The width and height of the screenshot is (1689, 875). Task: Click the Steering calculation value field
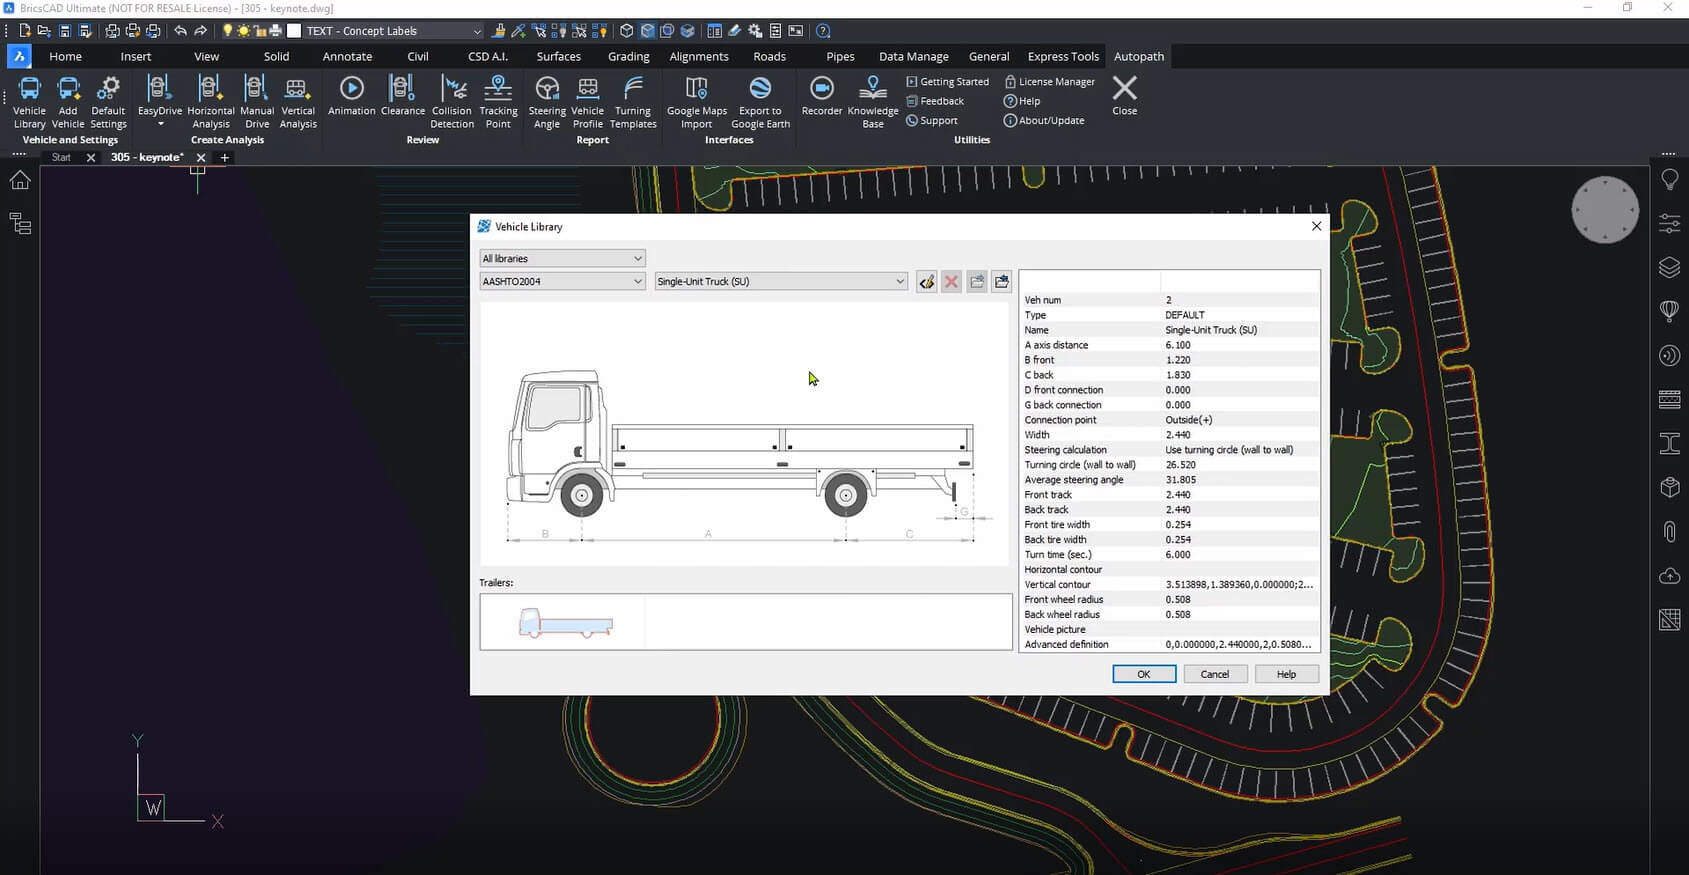pyautogui.click(x=1240, y=450)
